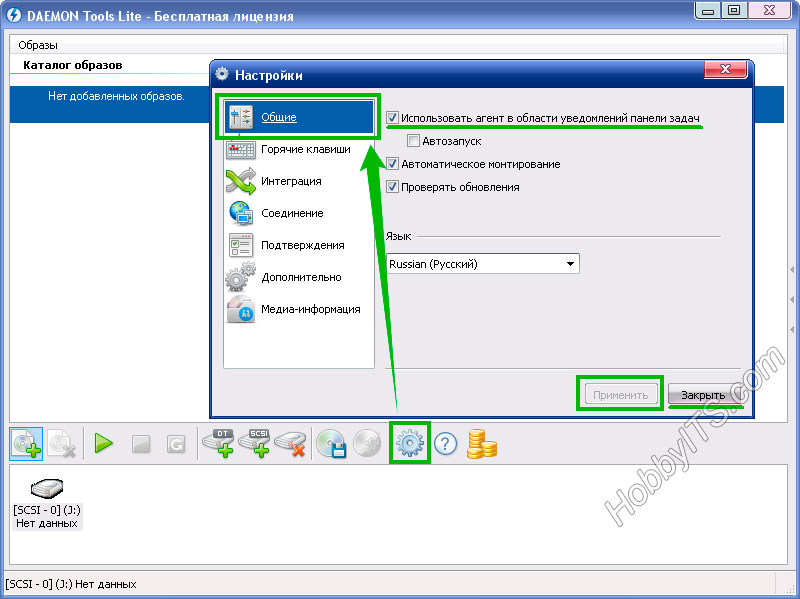Click the Add Image toolbar icon

26,443
